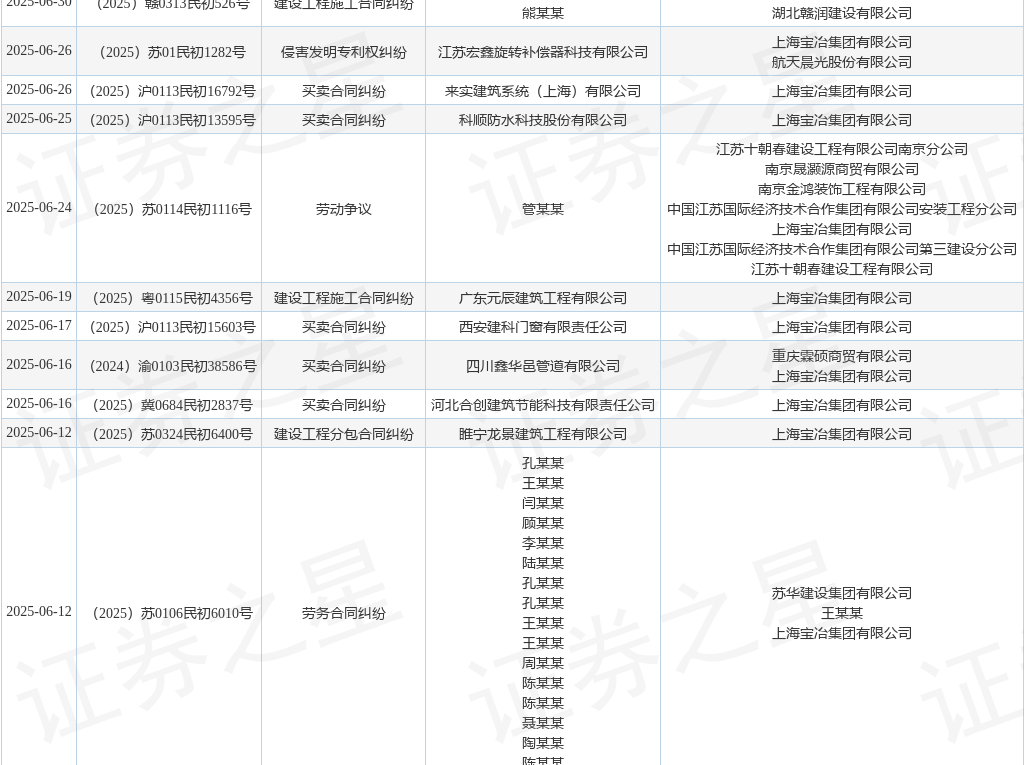Click date 2025-06-26 in the 苏01民初1282号 row
Image resolution: width=1024 pixels, height=765 pixels.
[39, 51]
